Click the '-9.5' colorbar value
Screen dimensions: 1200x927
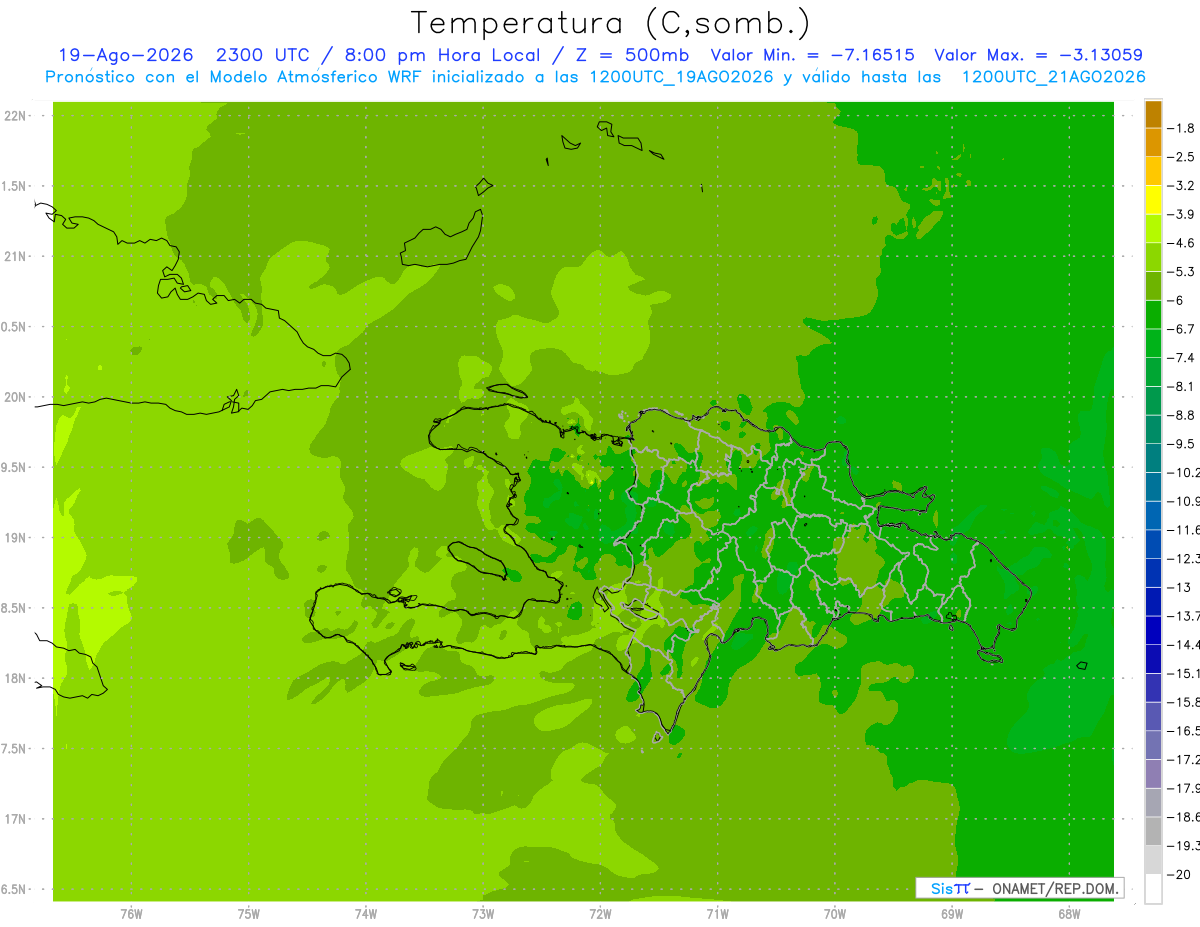point(1182,444)
